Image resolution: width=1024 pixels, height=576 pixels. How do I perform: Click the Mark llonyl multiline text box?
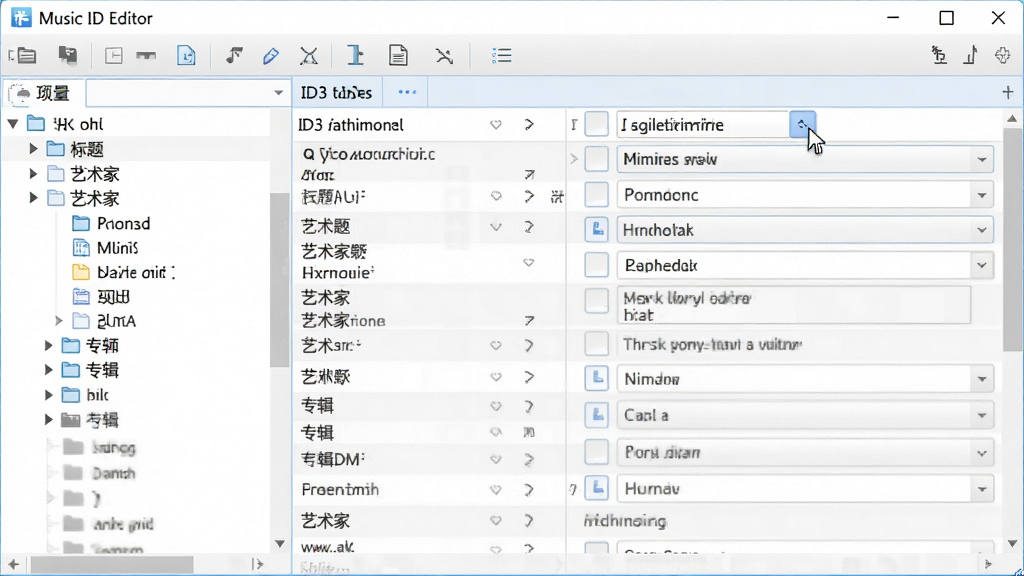pos(793,305)
